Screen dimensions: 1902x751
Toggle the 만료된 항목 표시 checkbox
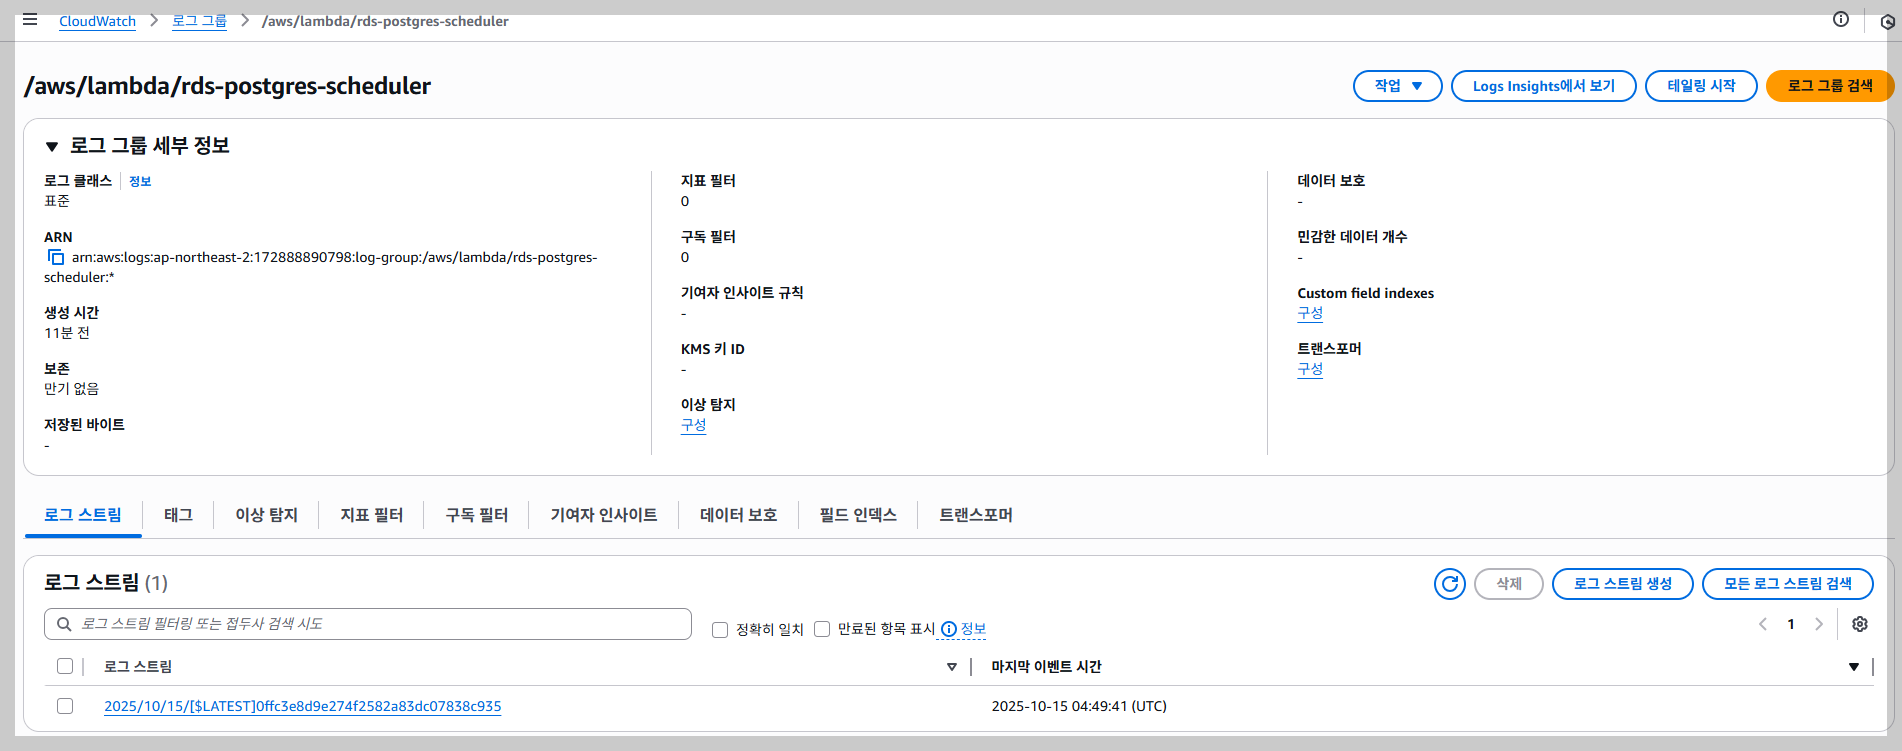[822, 629]
